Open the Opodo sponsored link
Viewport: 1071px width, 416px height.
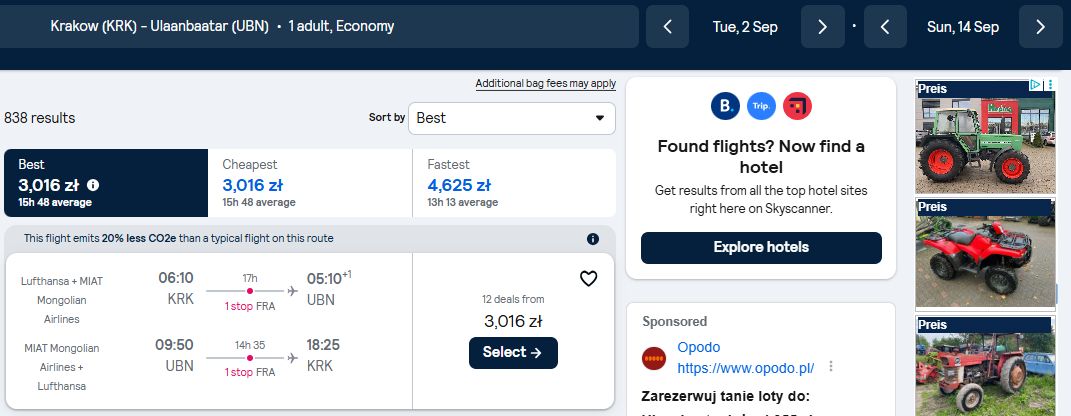745,369
